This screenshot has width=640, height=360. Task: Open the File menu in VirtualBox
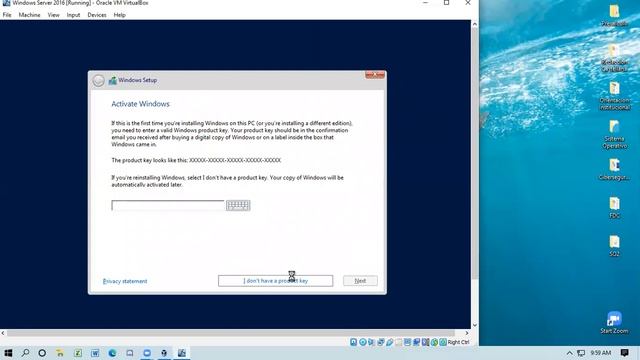tap(7, 15)
